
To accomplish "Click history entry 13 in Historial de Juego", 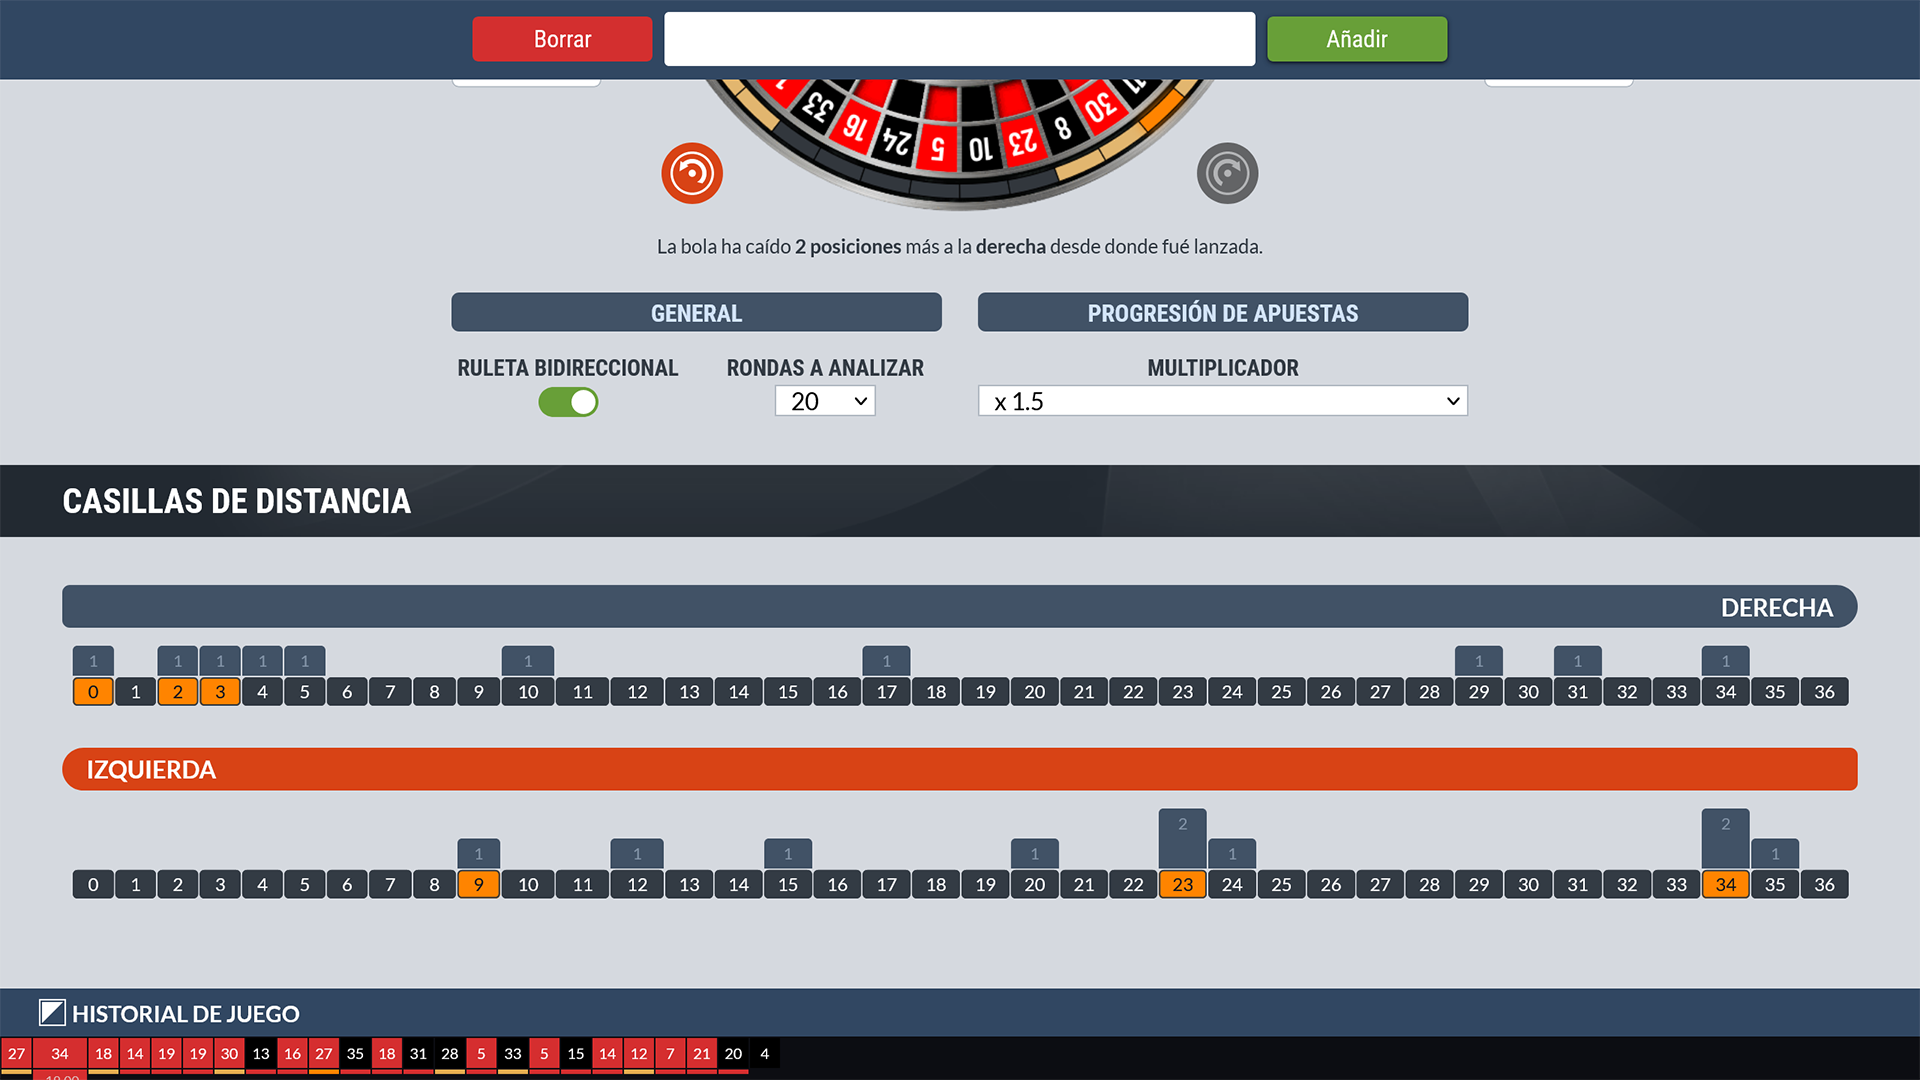I will coord(261,1054).
